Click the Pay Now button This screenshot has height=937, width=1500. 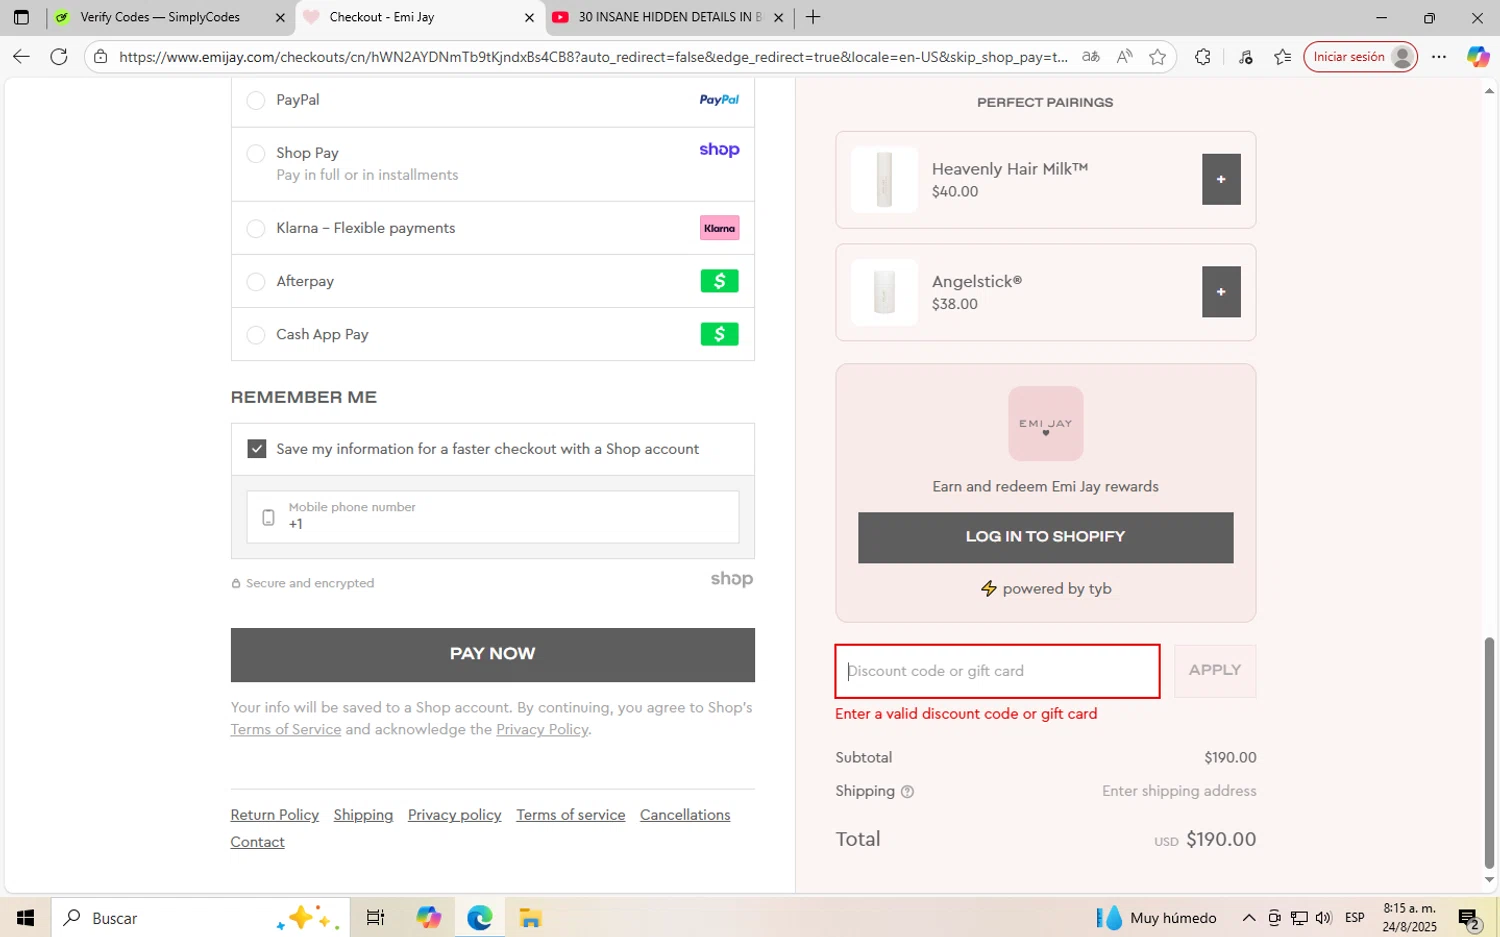click(493, 654)
